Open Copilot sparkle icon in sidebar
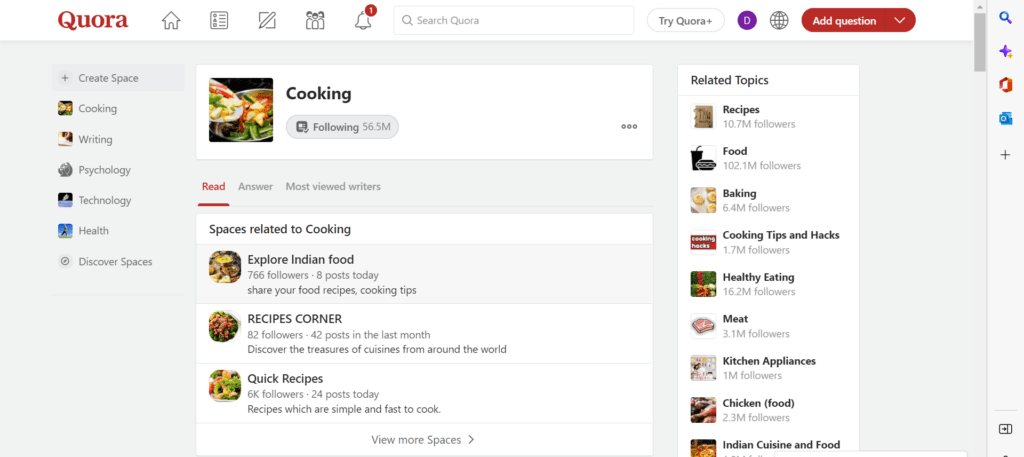The width and height of the screenshot is (1024, 457). (1005, 51)
